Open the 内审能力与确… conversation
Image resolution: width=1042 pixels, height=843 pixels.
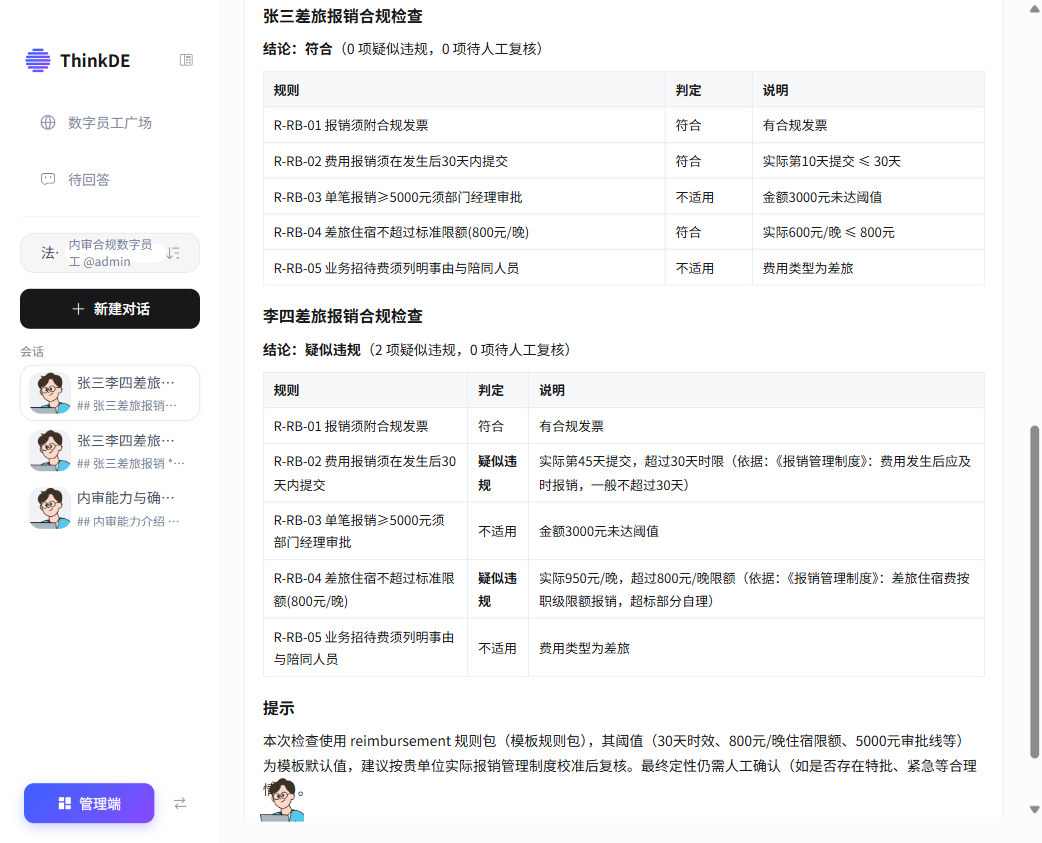(x=110, y=508)
